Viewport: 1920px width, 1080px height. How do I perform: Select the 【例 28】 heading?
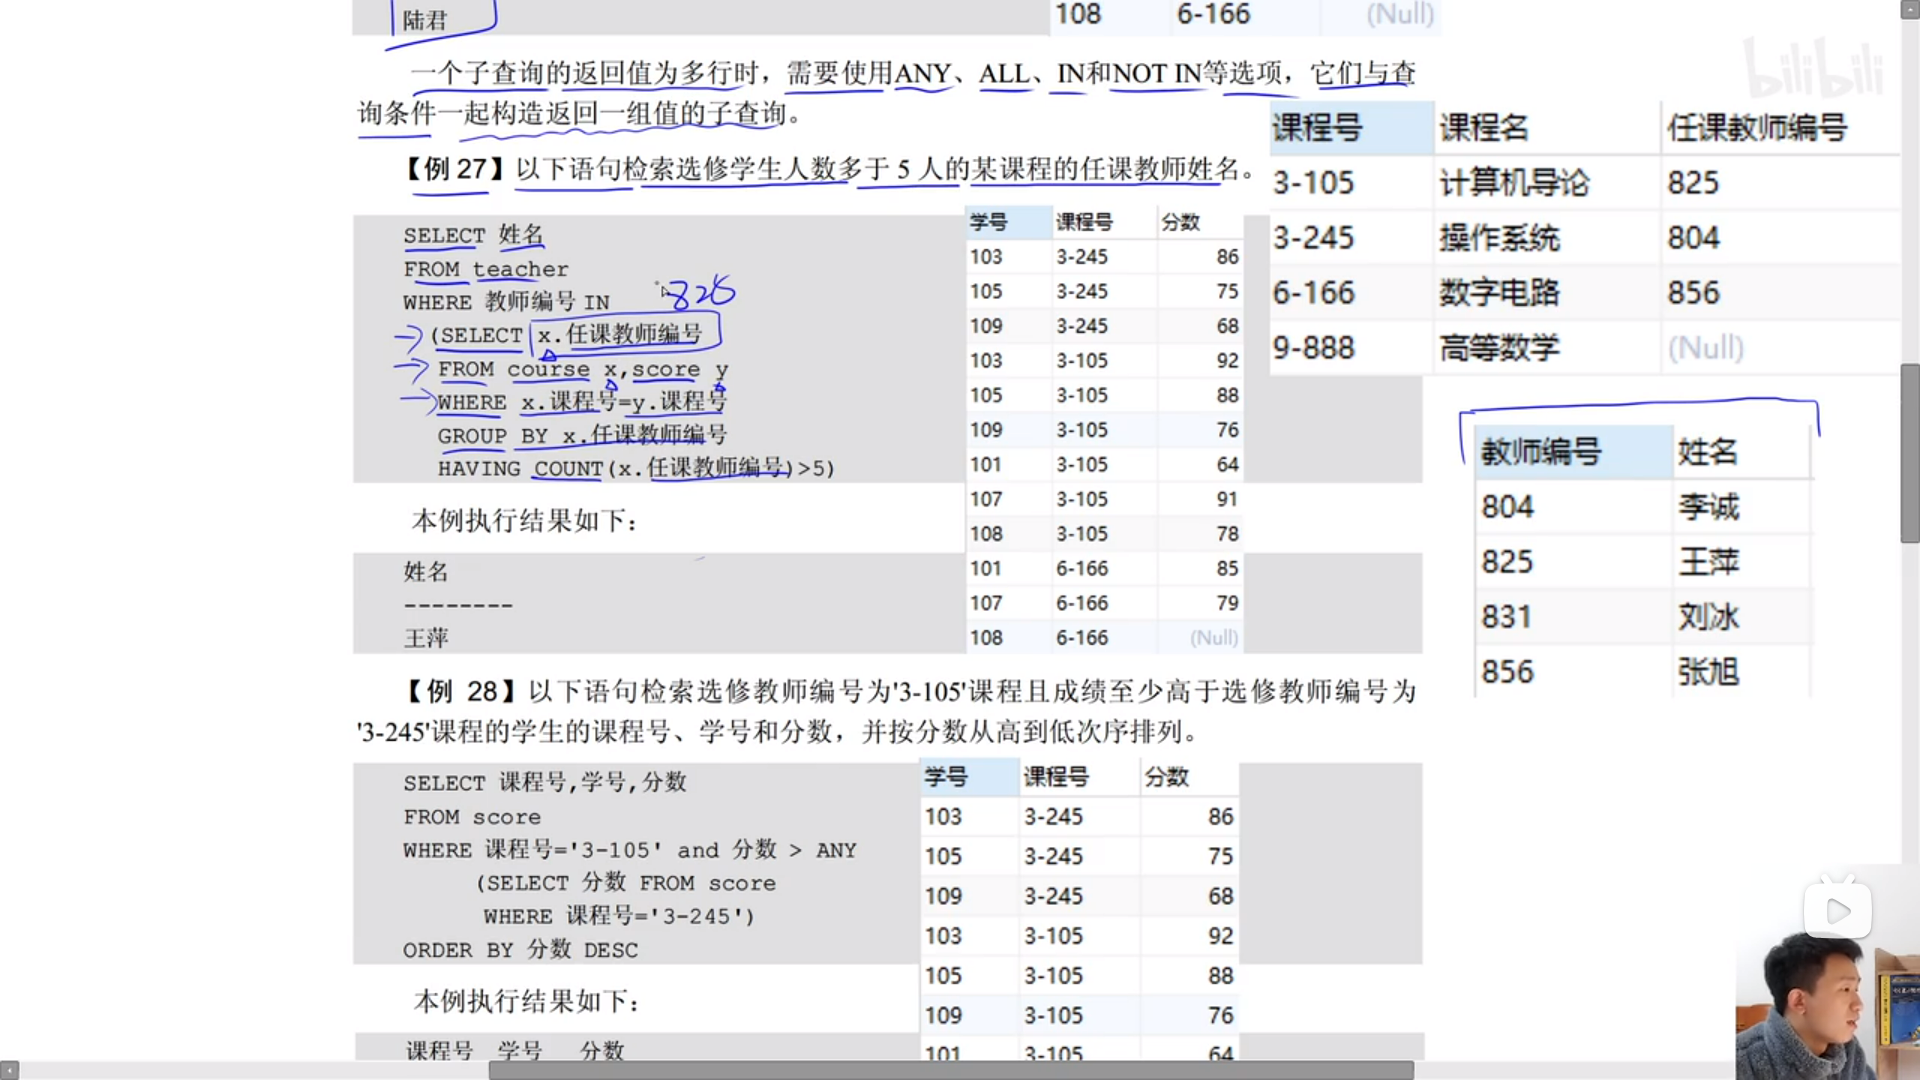click(x=461, y=691)
